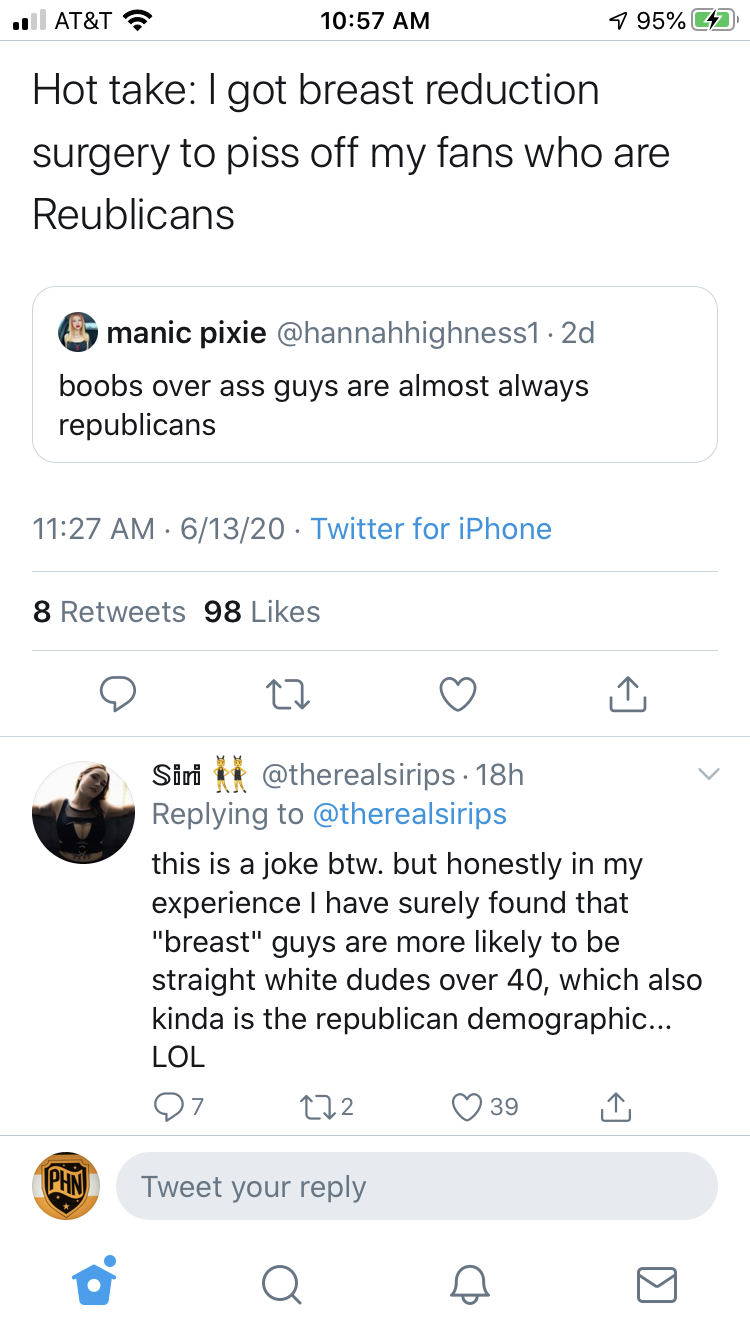Open the quoted manic pixie tweet
Image resolution: width=750 pixels, height=1334 pixels.
375,375
